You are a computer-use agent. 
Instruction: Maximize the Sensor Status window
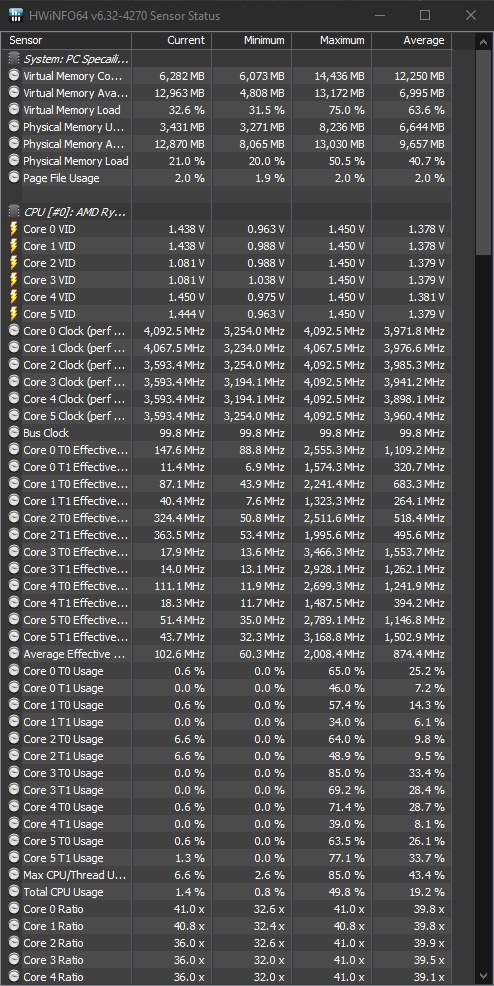click(x=425, y=15)
